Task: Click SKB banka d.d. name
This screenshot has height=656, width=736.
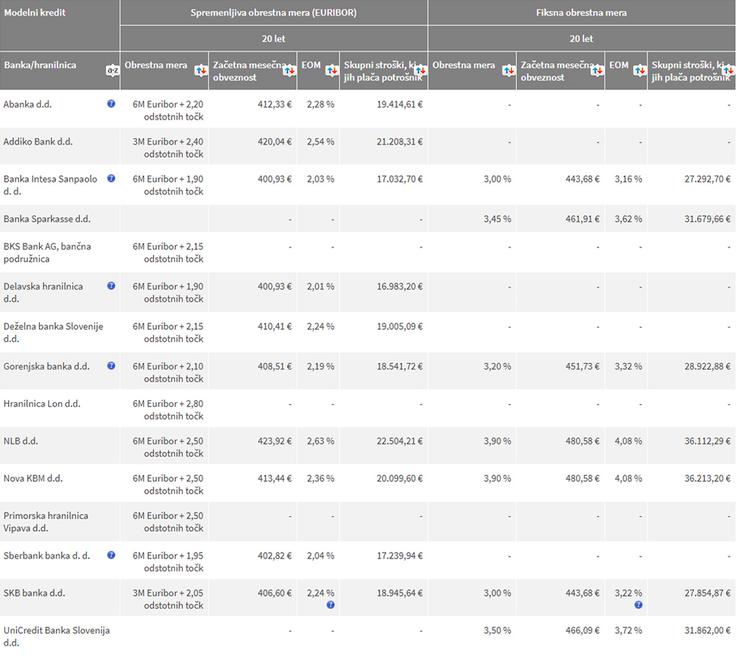Action: click(34, 593)
